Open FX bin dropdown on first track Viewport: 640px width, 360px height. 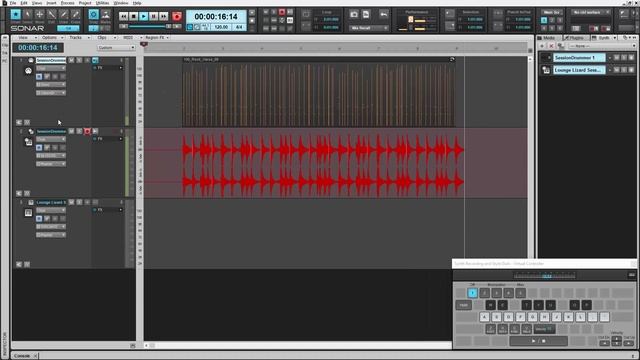tap(121, 68)
